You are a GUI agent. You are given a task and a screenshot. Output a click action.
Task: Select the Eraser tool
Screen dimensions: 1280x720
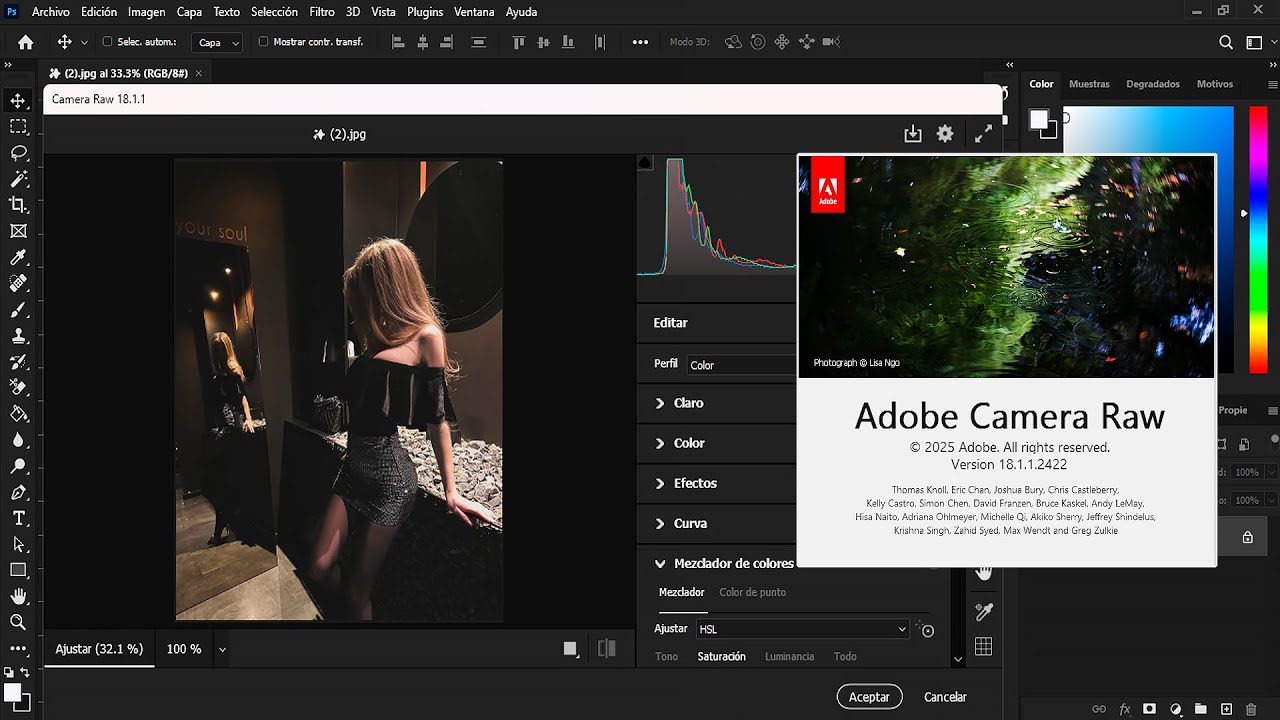[18, 387]
